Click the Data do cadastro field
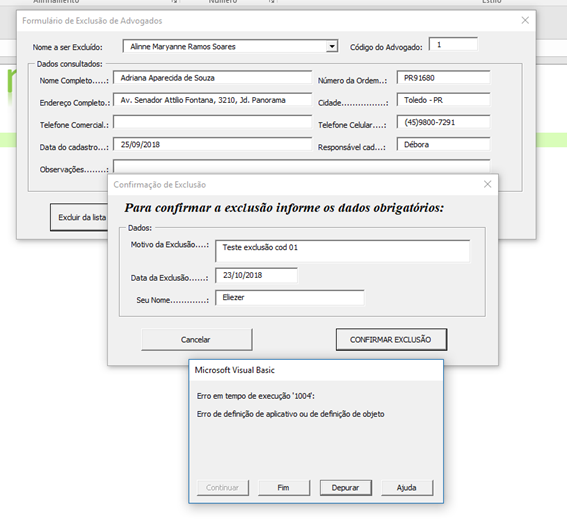 (212, 144)
